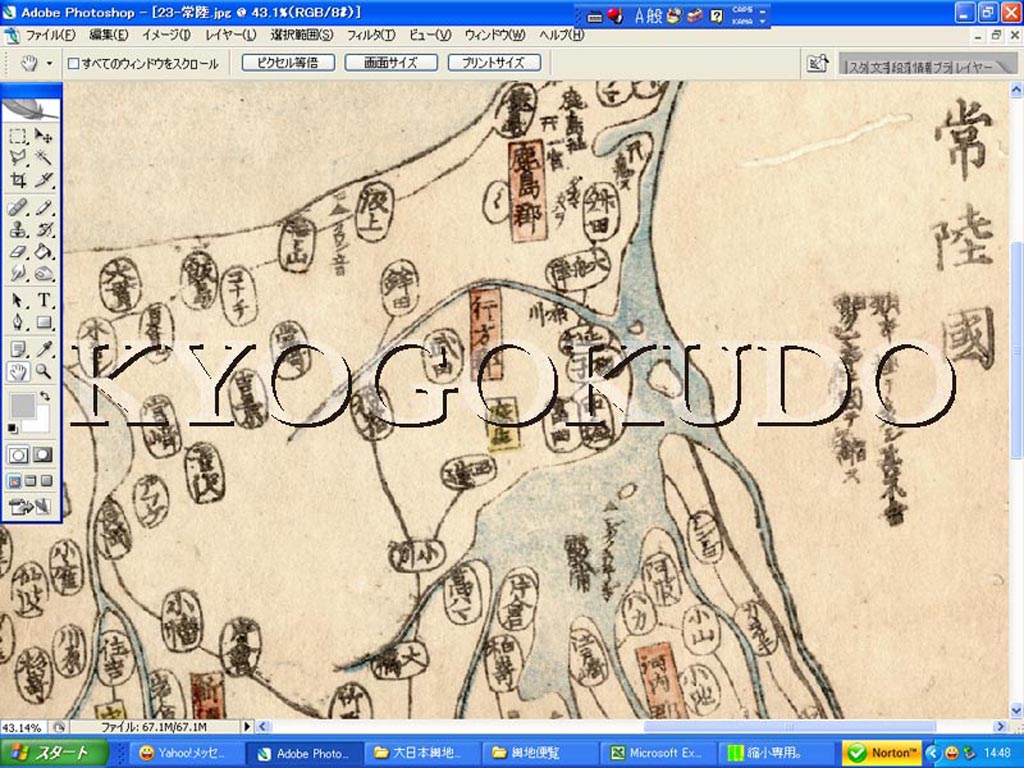Viewport: 1024px width, 768px height.
Task: Choose Full Screen Mode button
Action: [46, 481]
